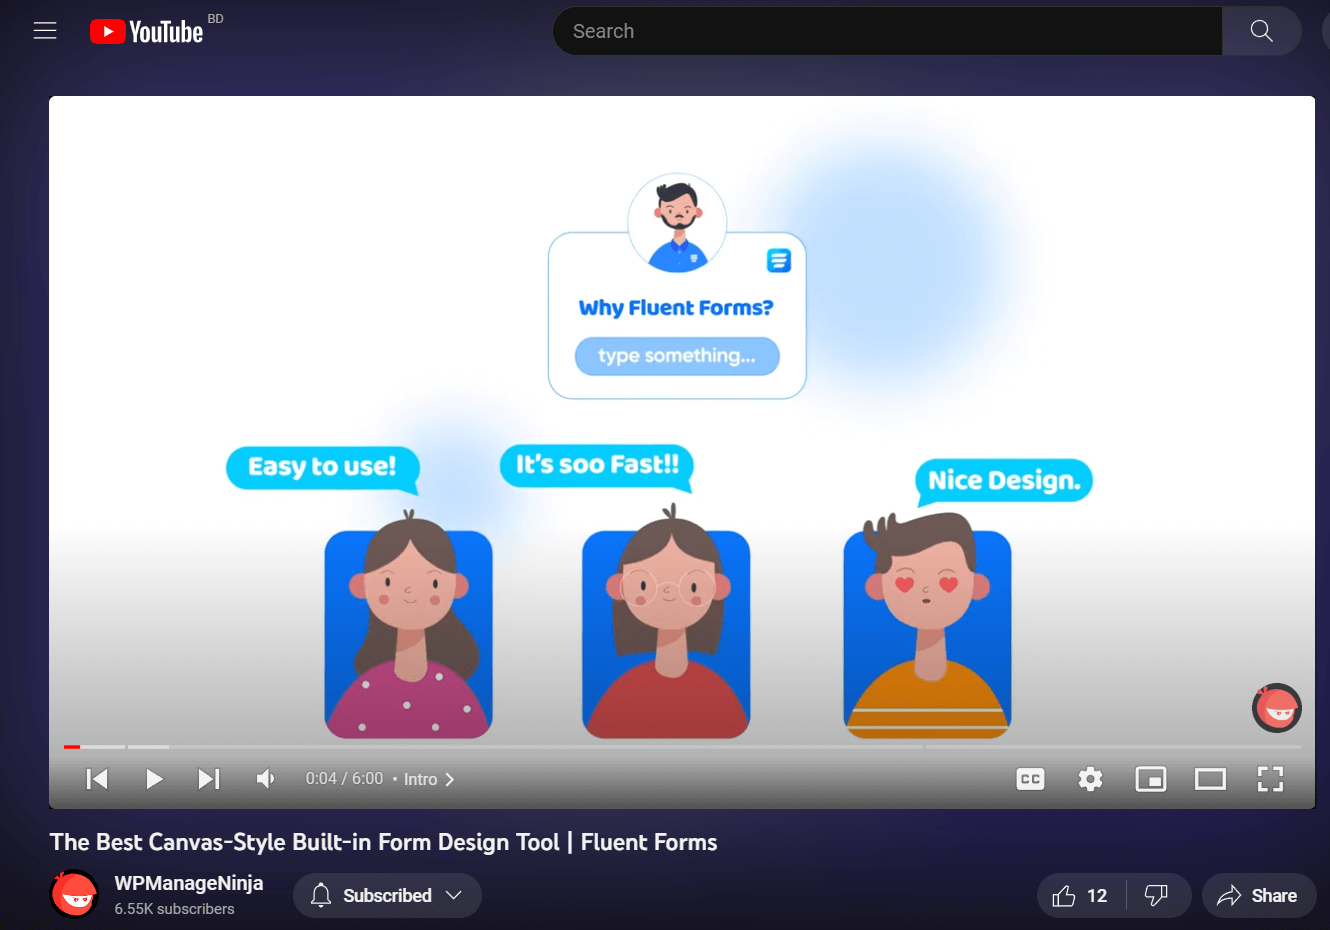Focus the Search input field
Screen dimensions: 1330x930
click(x=888, y=31)
